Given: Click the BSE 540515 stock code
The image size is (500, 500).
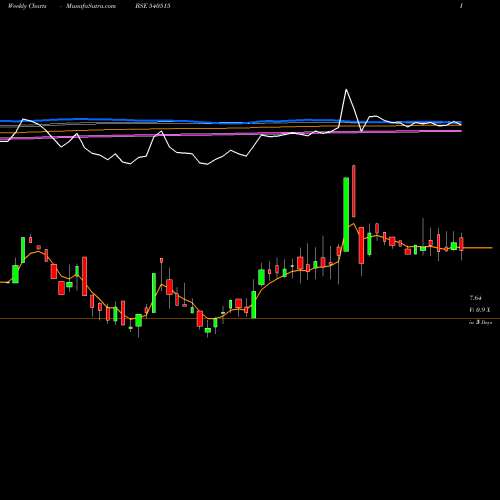Looking at the screenshot, I should pos(153,6).
